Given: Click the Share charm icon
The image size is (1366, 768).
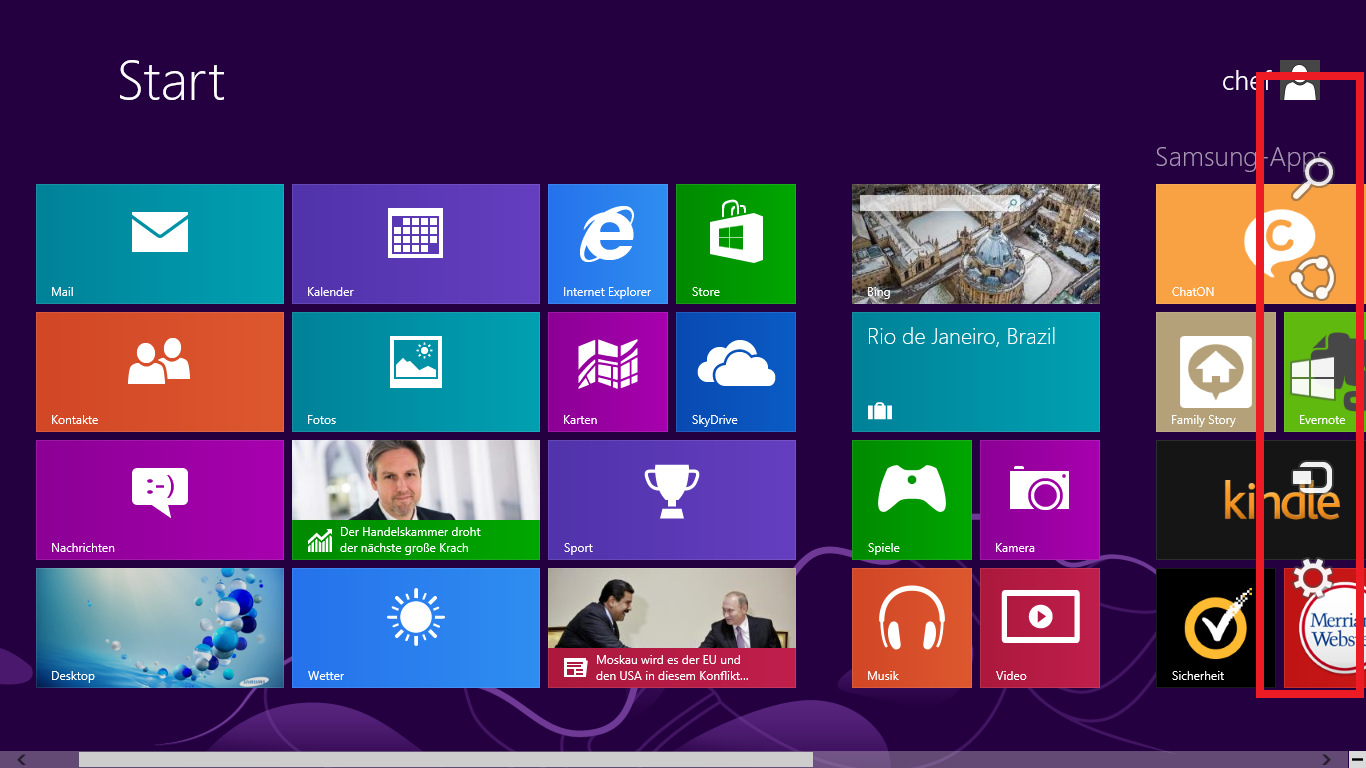Looking at the screenshot, I should pyautogui.click(x=1313, y=278).
